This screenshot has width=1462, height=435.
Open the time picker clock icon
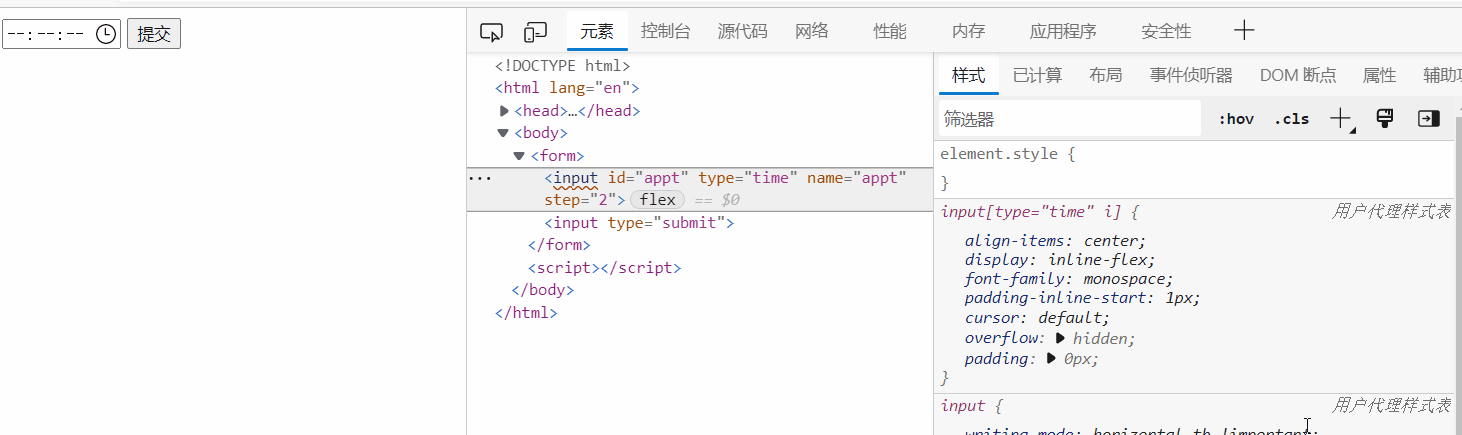click(106, 35)
